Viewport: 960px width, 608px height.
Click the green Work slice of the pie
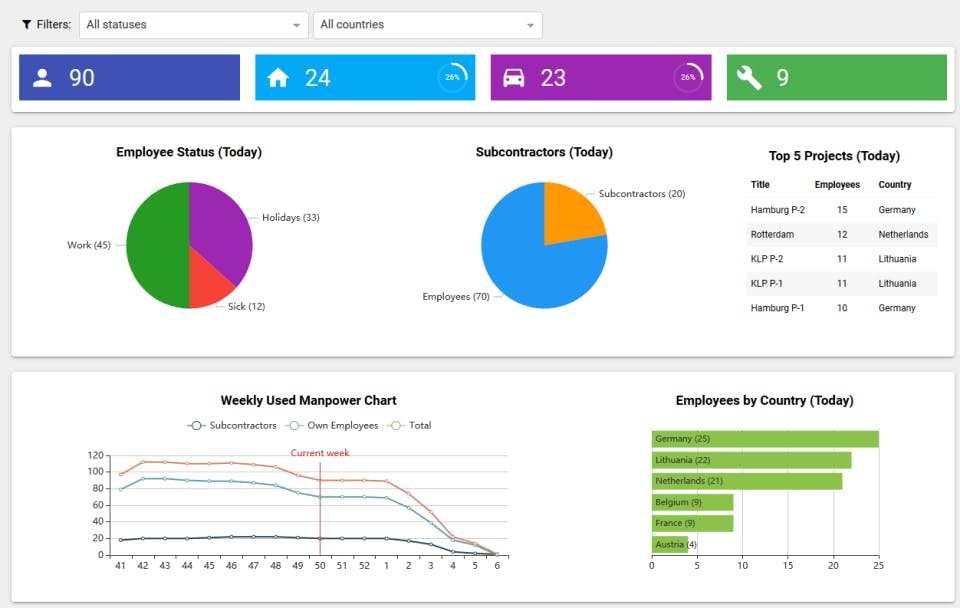point(156,245)
